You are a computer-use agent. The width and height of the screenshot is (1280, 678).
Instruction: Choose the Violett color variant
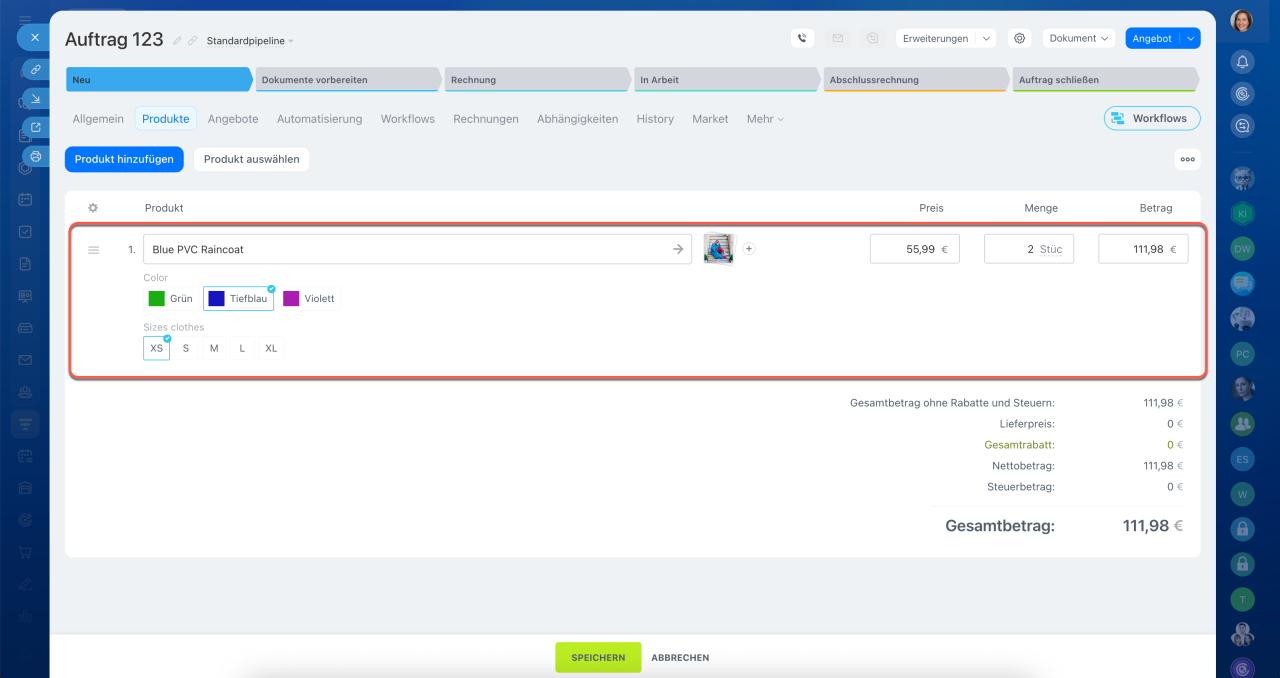pos(309,298)
